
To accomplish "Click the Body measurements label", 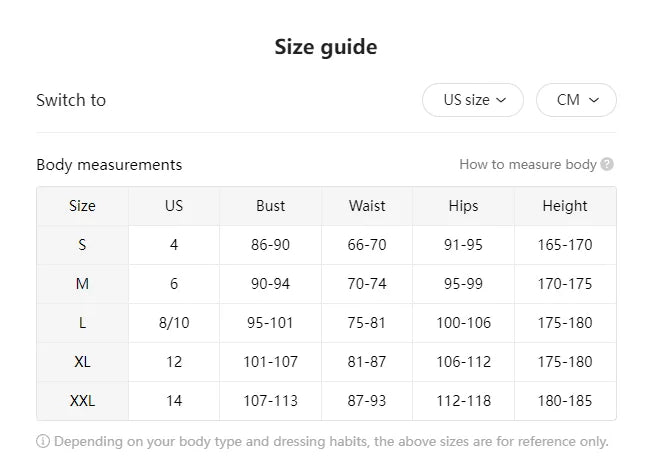I will tap(109, 165).
